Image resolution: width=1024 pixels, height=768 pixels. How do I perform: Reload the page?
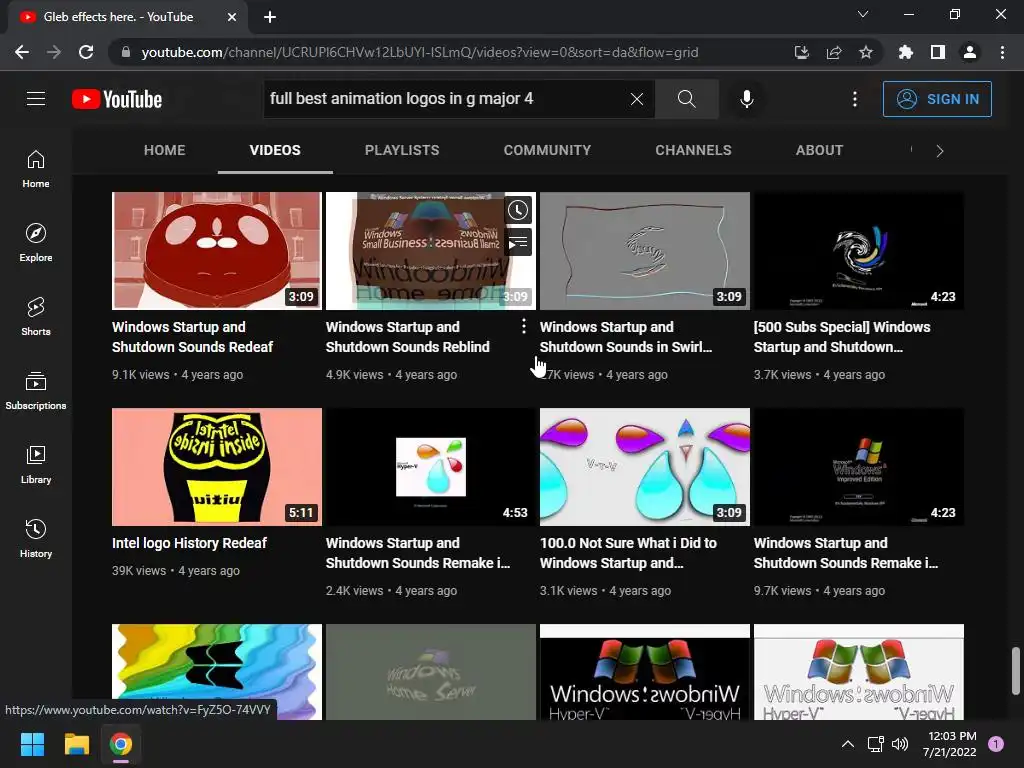(x=86, y=52)
